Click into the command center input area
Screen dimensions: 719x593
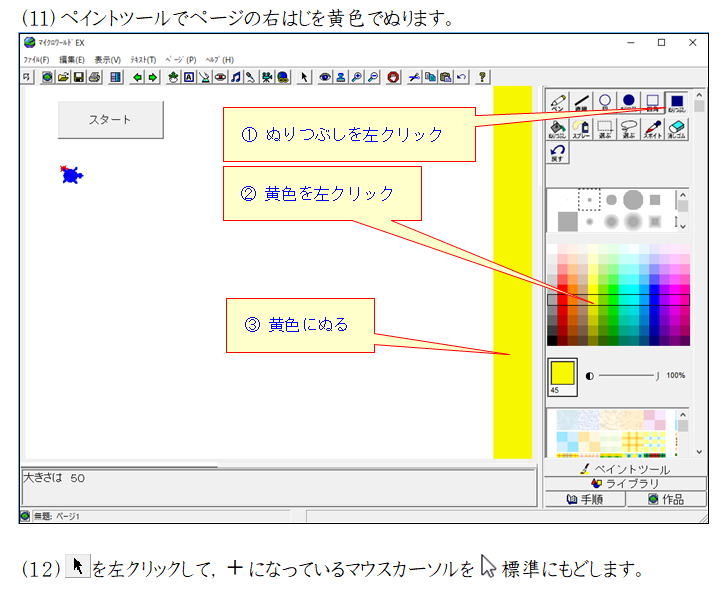click(x=279, y=488)
